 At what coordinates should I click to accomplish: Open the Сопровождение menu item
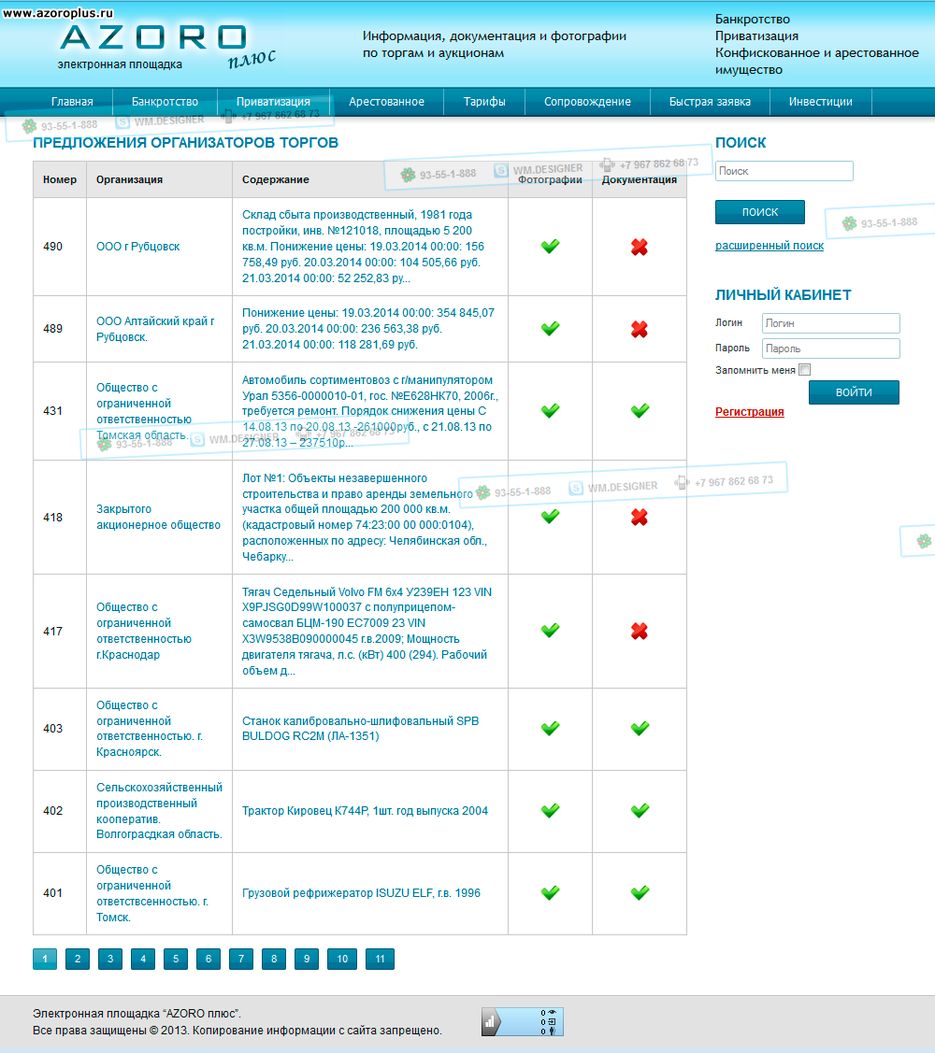coord(587,101)
